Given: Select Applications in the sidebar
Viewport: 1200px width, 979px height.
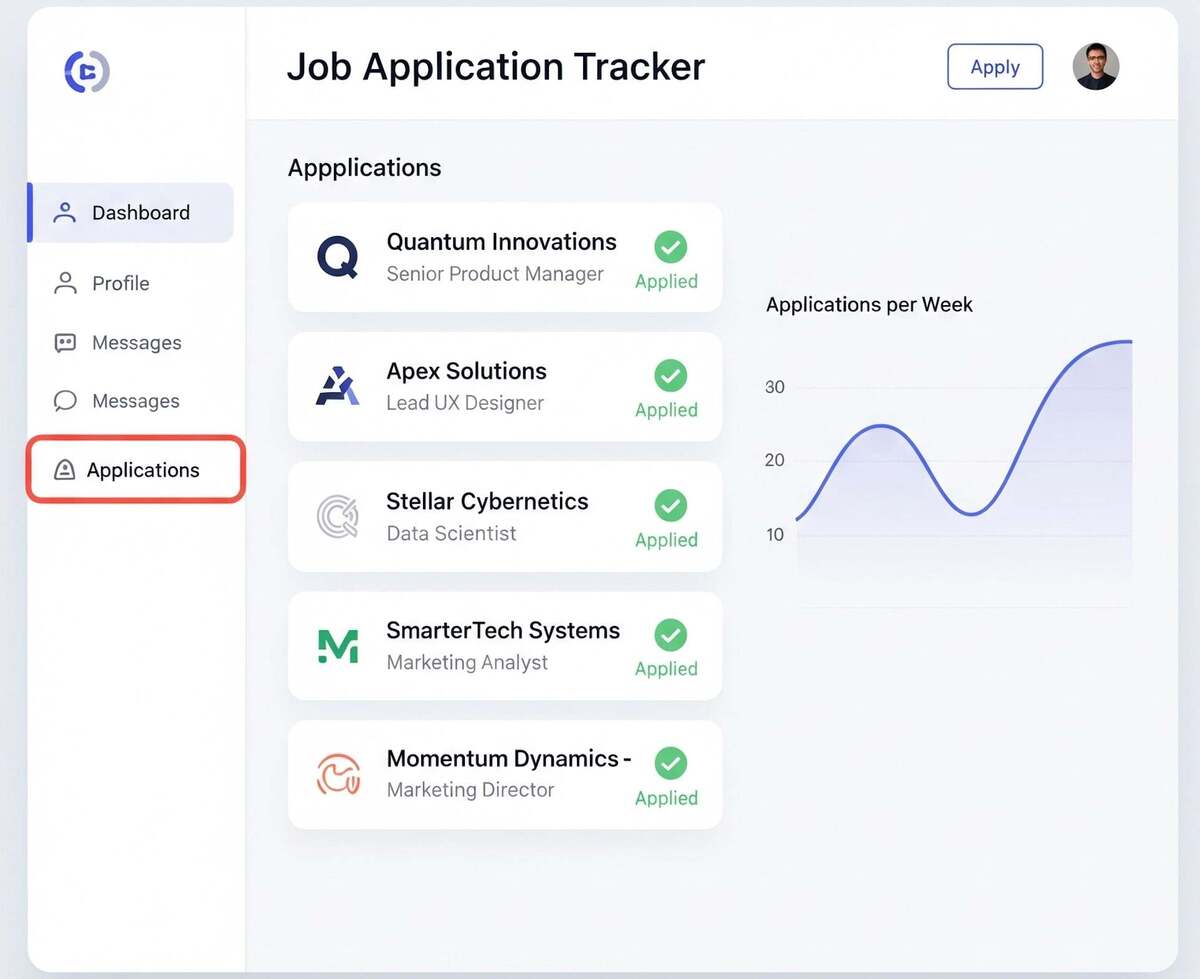Looking at the screenshot, I should (135, 469).
